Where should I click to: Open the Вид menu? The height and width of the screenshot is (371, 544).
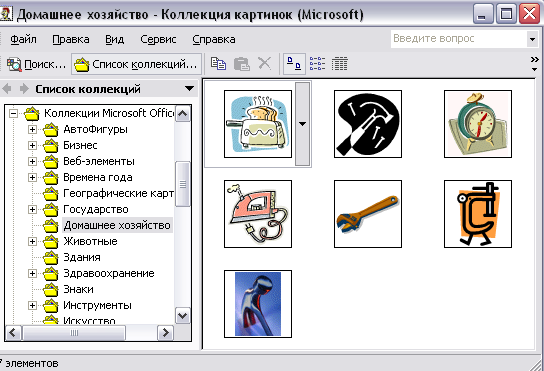click(x=114, y=39)
